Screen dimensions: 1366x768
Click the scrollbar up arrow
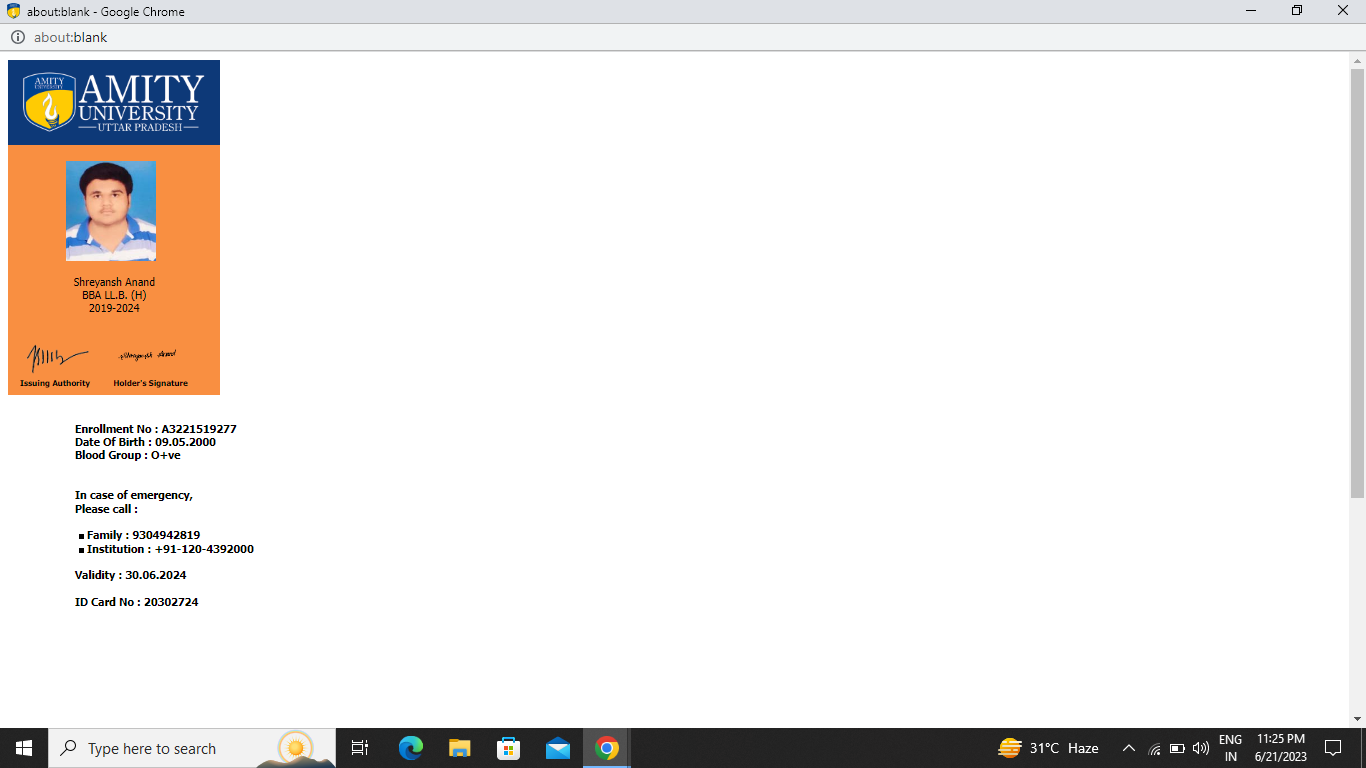(1357, 59)
